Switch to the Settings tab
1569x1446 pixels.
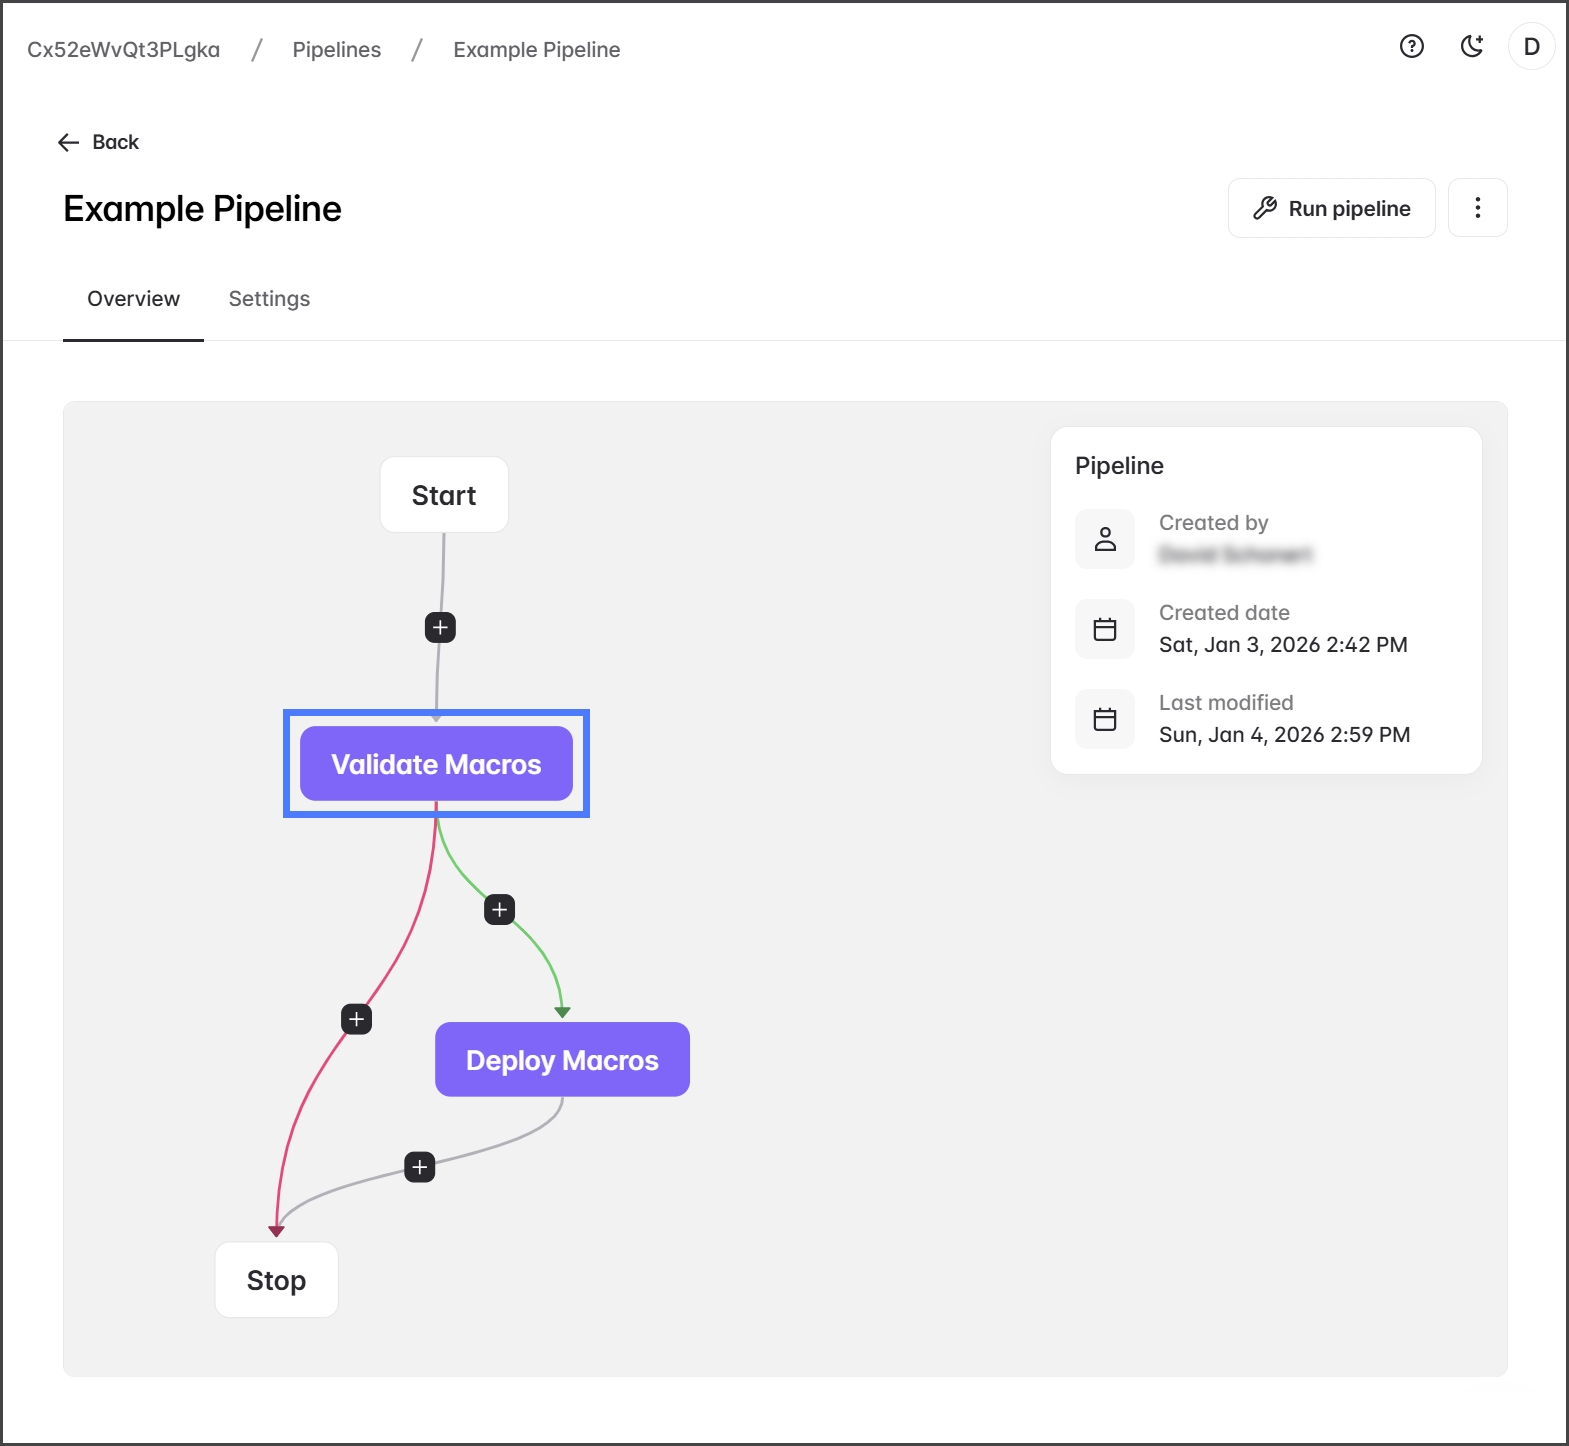pos(269,299)
